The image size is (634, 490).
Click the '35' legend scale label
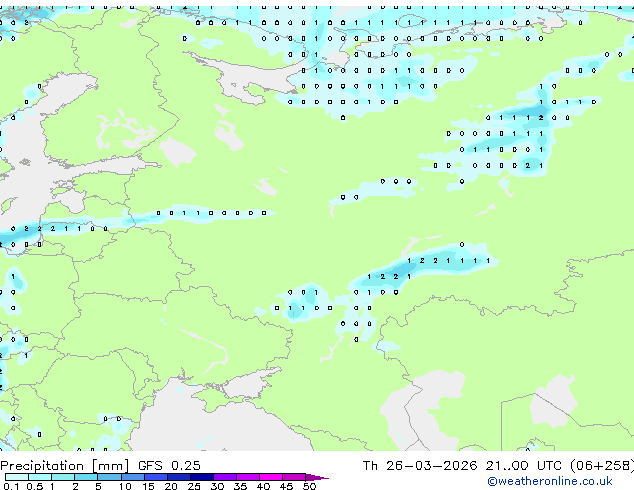[x=240, y=486]
